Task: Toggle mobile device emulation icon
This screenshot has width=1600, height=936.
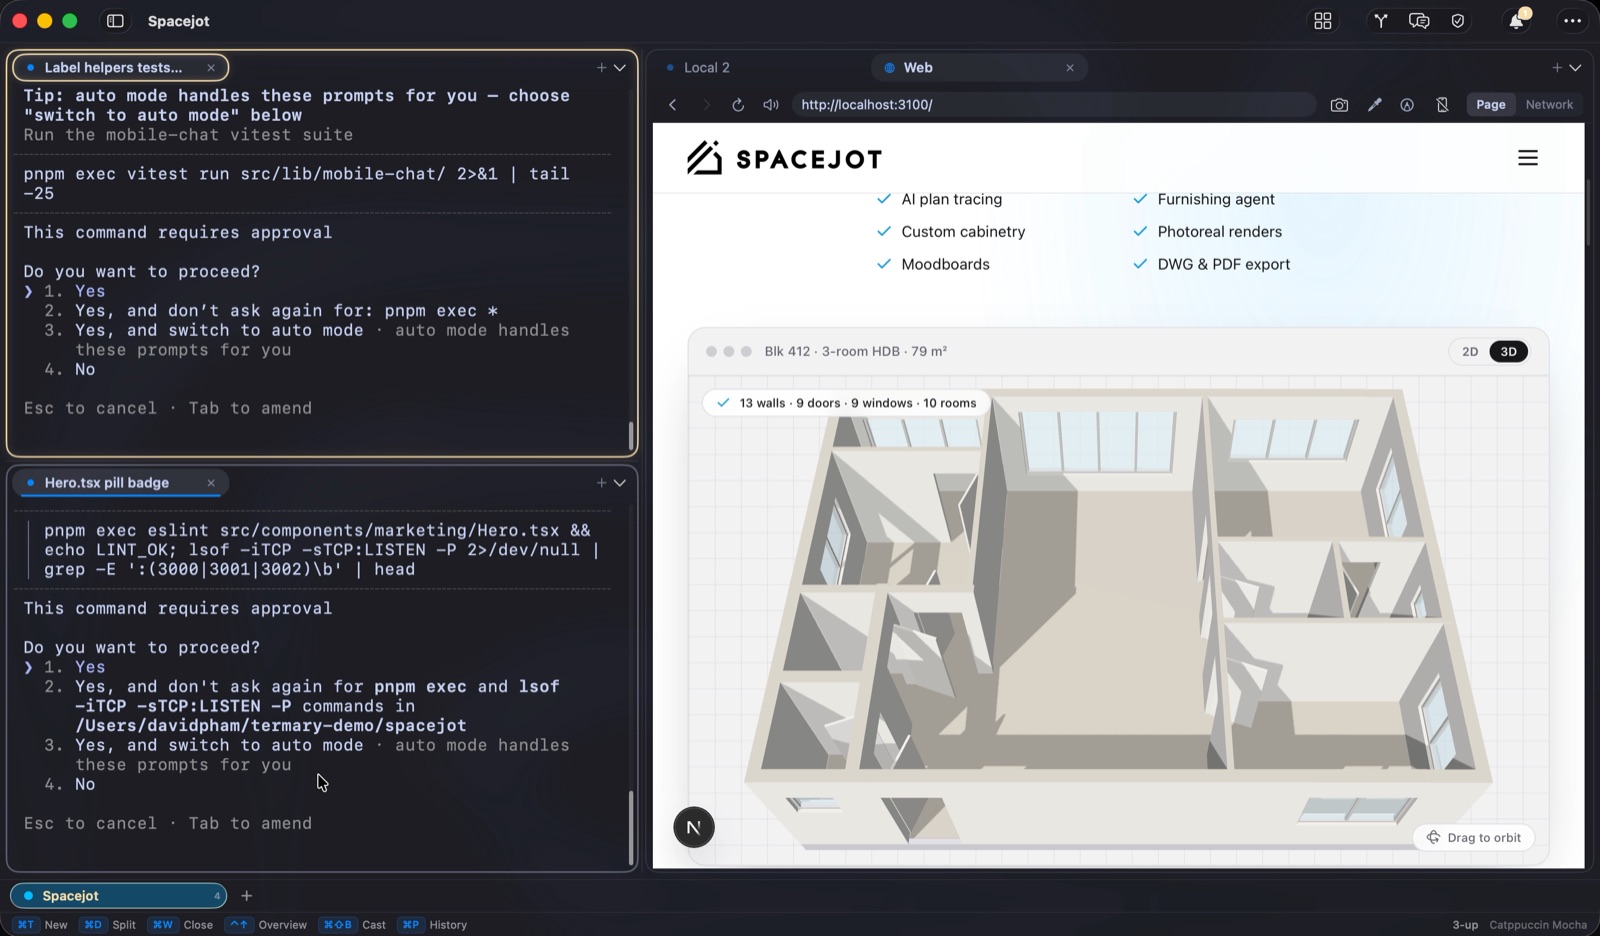Action: click(1442, 105)
